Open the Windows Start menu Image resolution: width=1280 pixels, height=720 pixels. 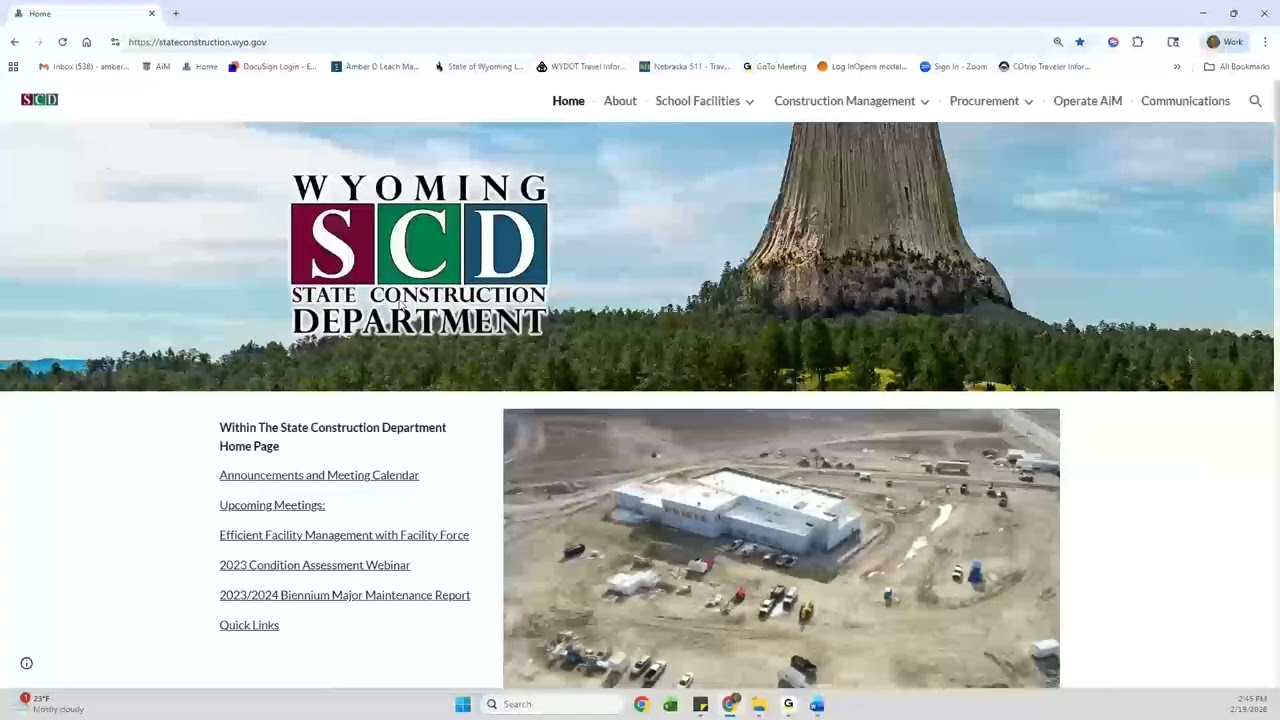pyautogui.click(x=463, y=704)
